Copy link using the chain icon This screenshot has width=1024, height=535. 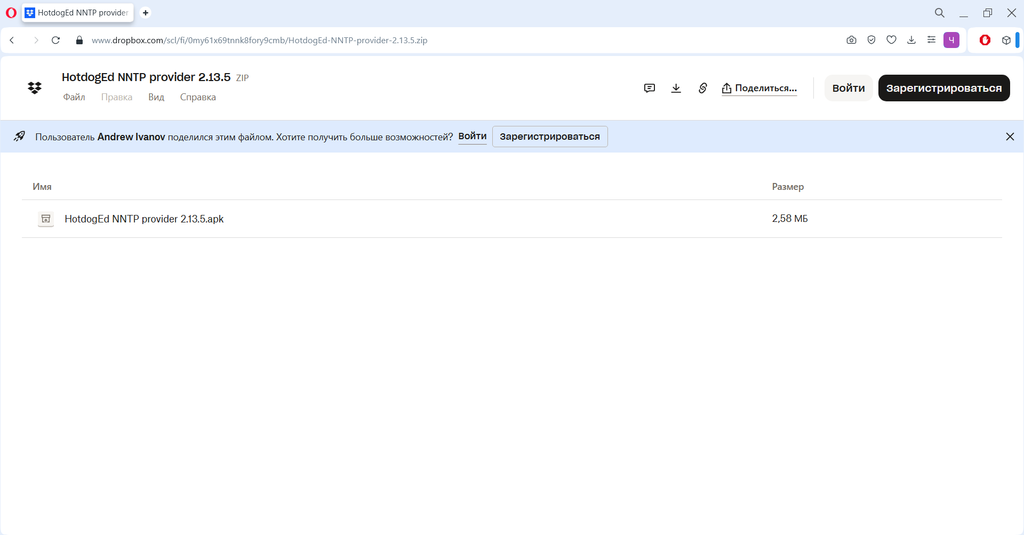tap(703, 88)
